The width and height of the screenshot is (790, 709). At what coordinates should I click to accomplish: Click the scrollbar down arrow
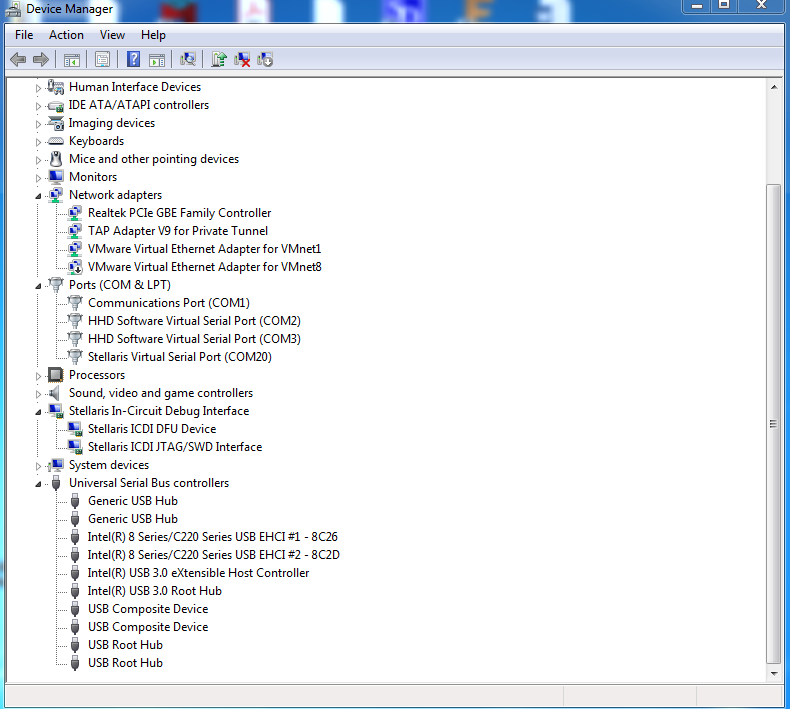point(774,673)
